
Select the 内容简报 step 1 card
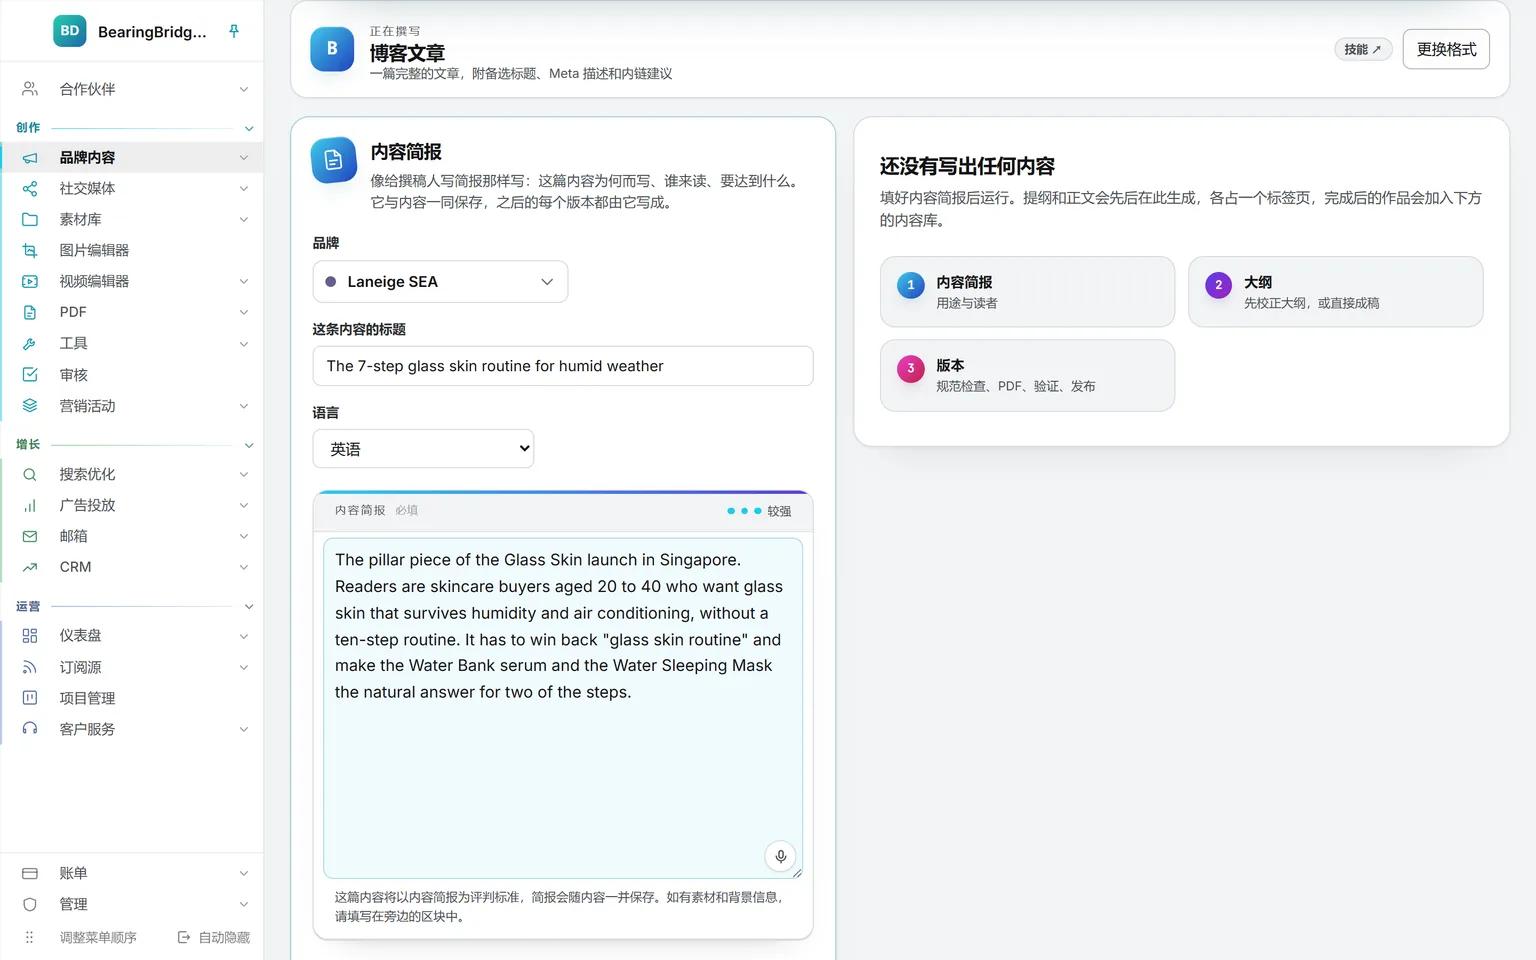tap(1027, 292)
